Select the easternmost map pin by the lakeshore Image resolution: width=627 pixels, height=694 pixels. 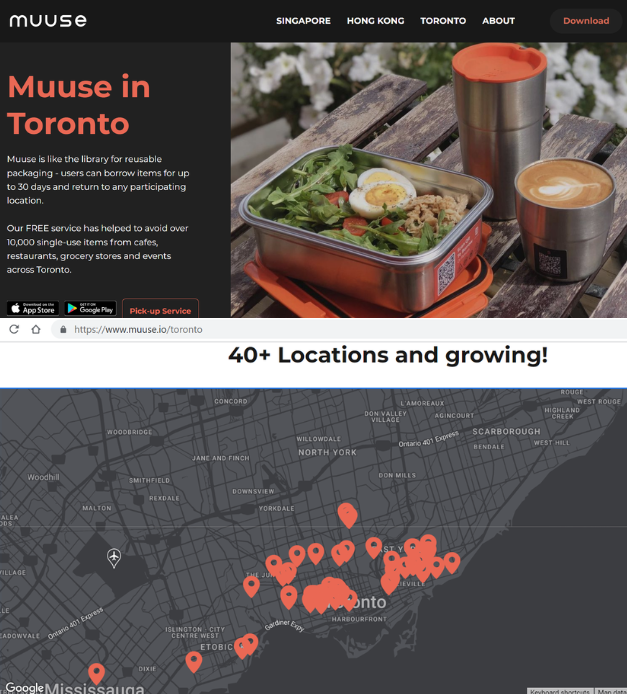point(452,562)
